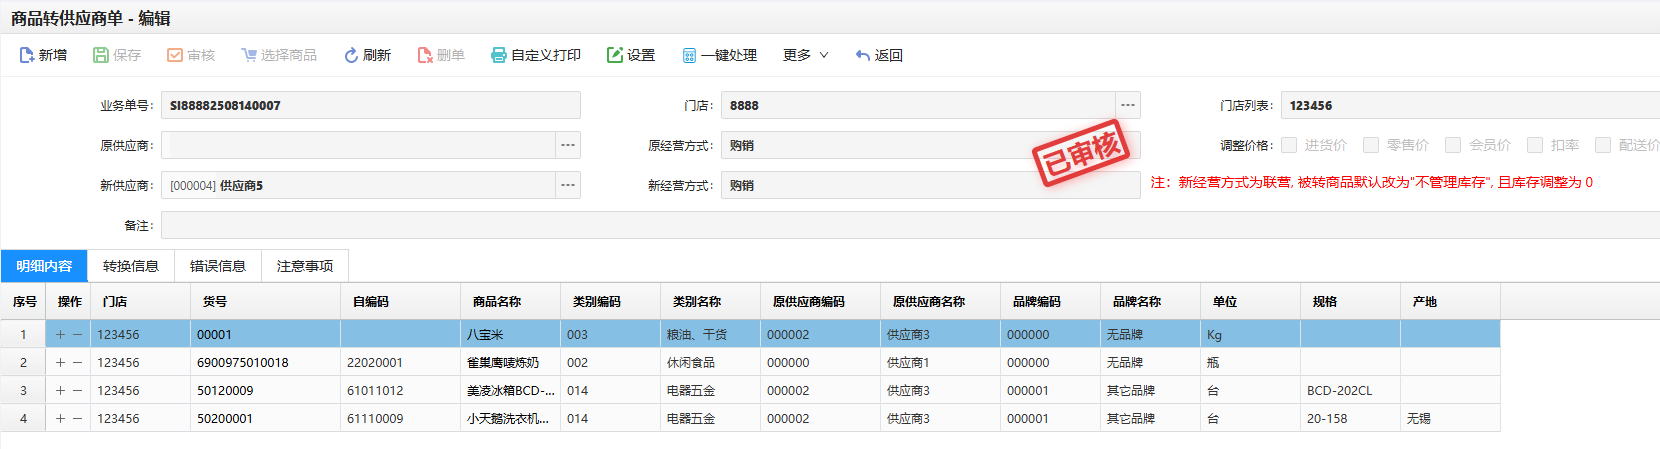1660x449 pixels.
Task: Click the 自编码 column header
Action: [400, 301]
